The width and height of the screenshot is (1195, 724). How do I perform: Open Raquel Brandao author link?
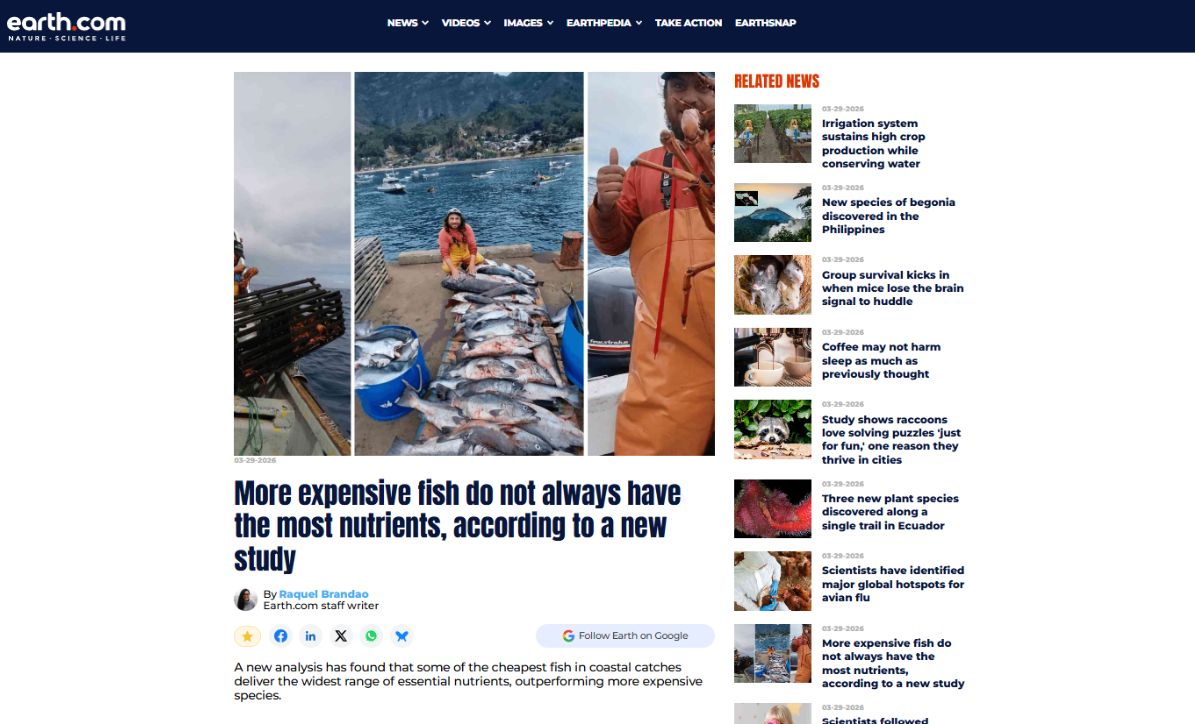[x=323, y=594]
